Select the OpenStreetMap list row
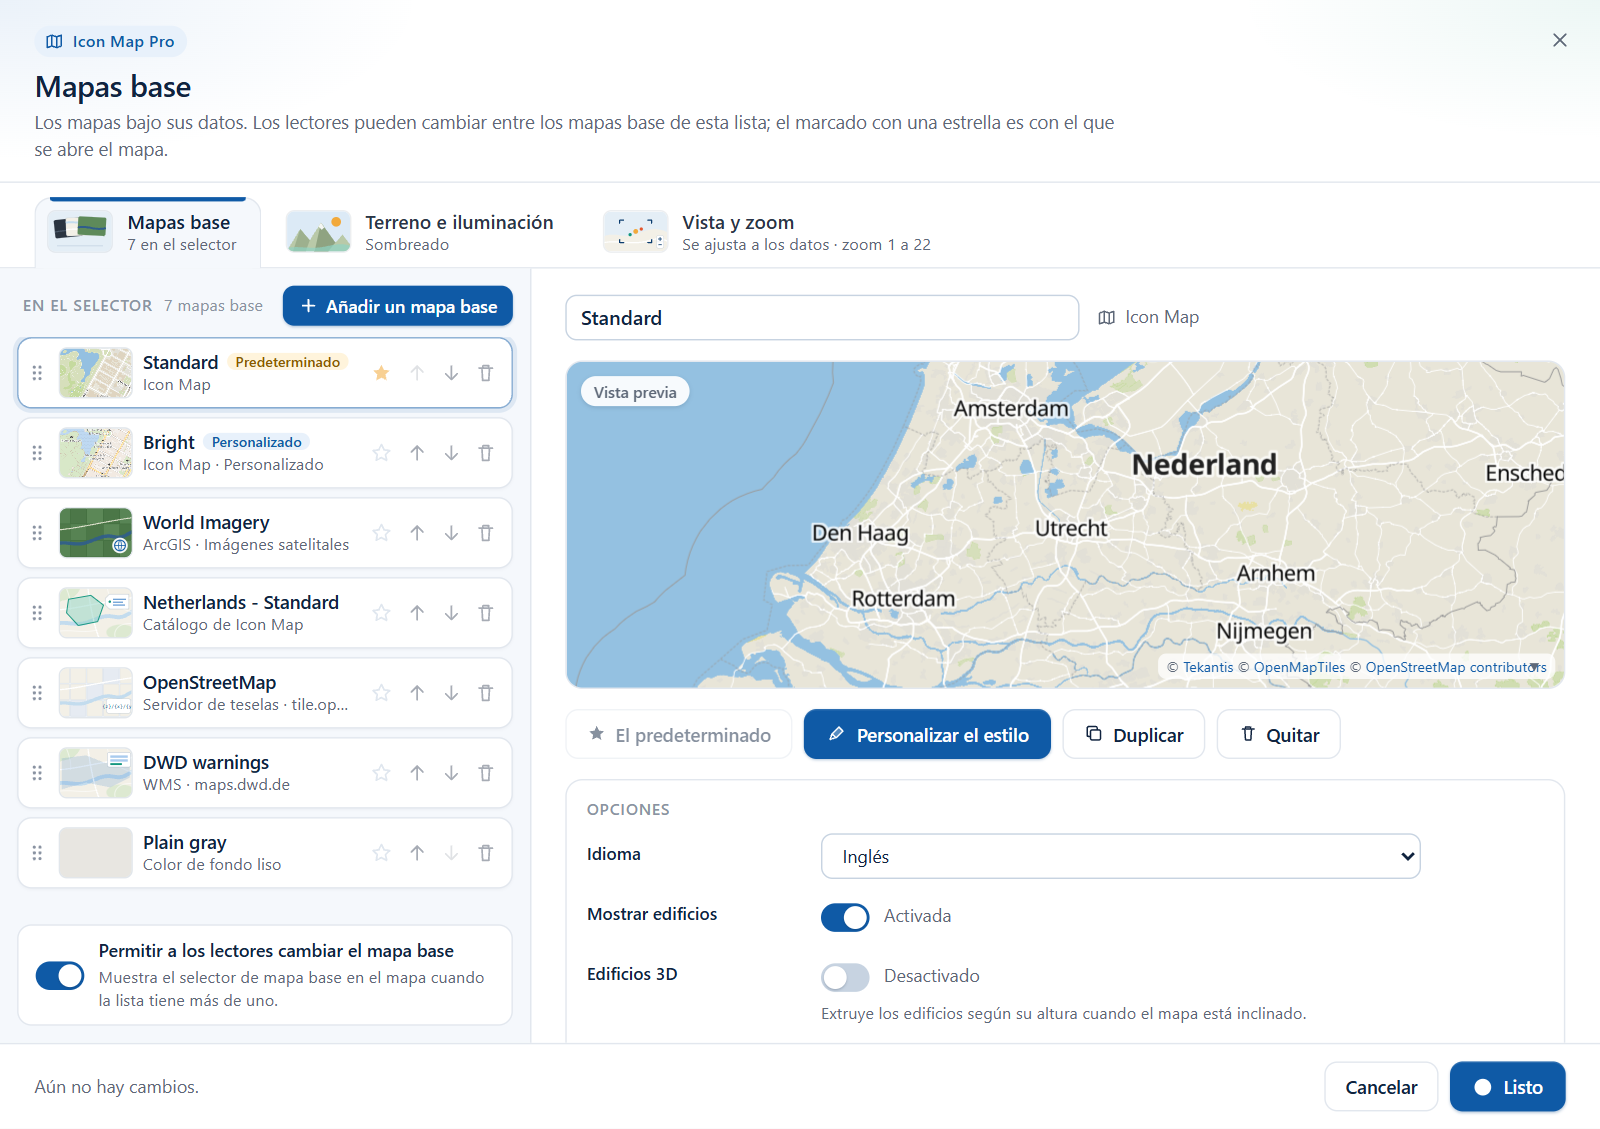 click(x=265, y=693)
